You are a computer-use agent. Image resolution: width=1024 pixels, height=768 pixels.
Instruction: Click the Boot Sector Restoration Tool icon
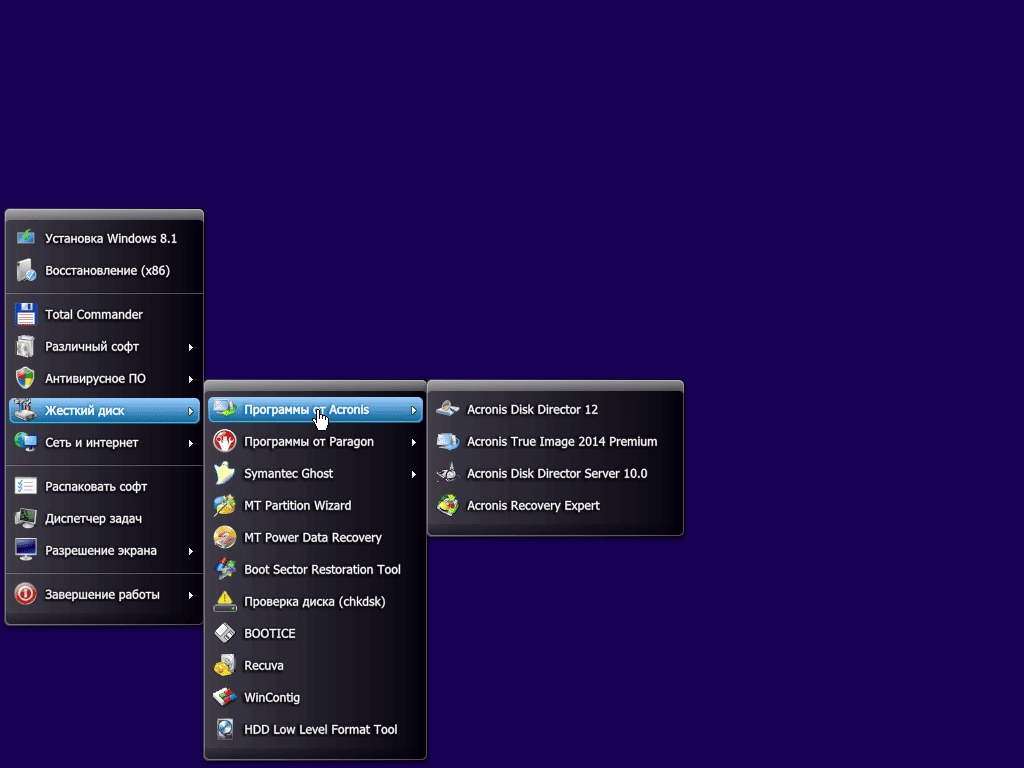(x=225, y=569)
